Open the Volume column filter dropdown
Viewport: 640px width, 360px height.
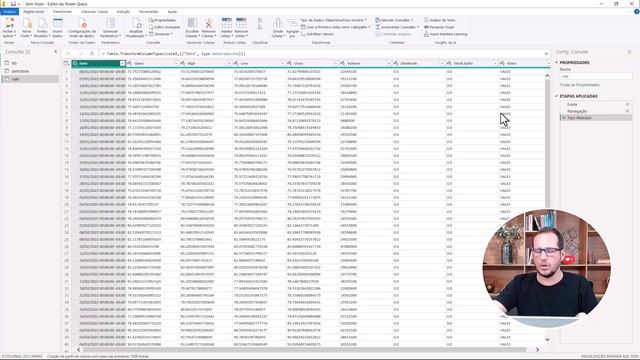click(389, 63)
